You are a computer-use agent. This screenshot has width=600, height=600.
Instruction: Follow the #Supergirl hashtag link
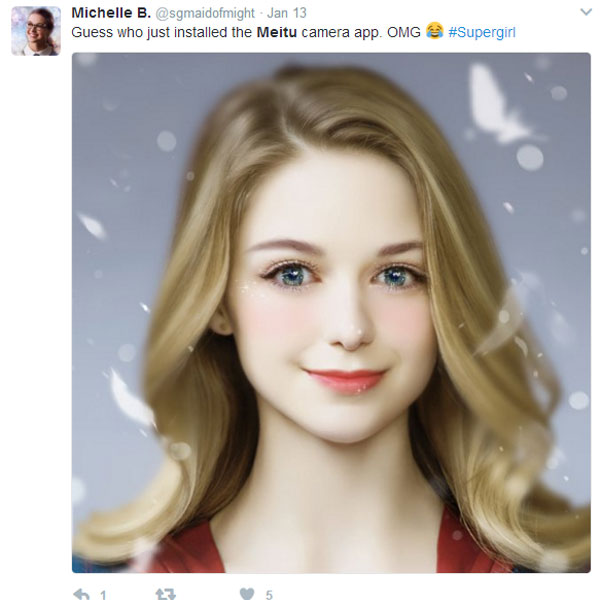click(x=482, y=32)
